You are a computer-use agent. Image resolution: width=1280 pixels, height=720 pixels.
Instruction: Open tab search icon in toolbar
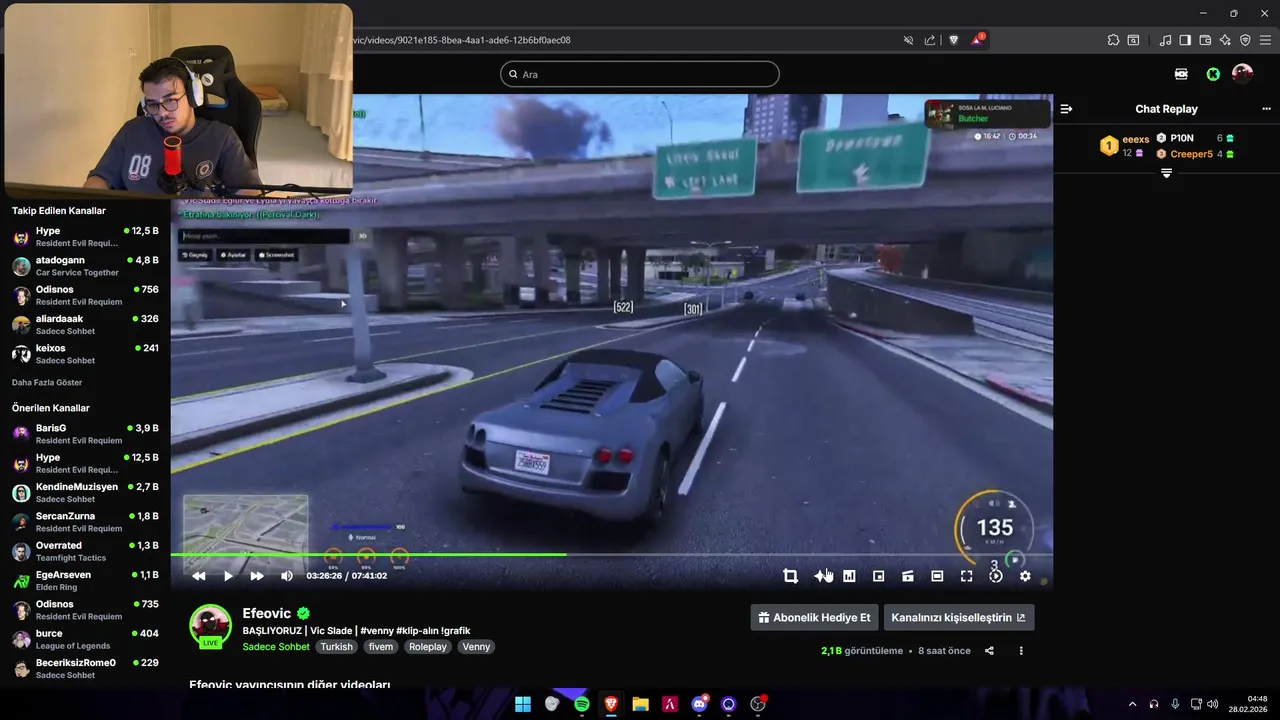click(x=1133, y=40)
